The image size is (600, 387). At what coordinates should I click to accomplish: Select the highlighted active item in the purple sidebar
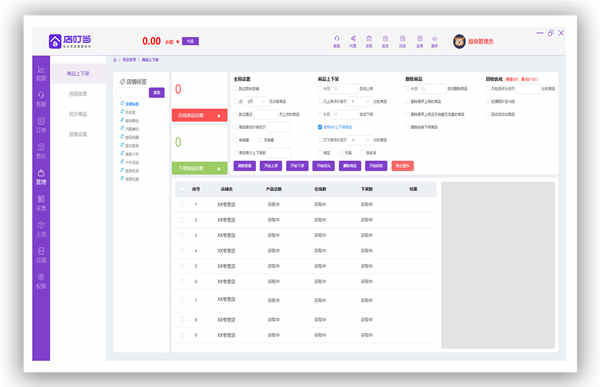(41, 177)
